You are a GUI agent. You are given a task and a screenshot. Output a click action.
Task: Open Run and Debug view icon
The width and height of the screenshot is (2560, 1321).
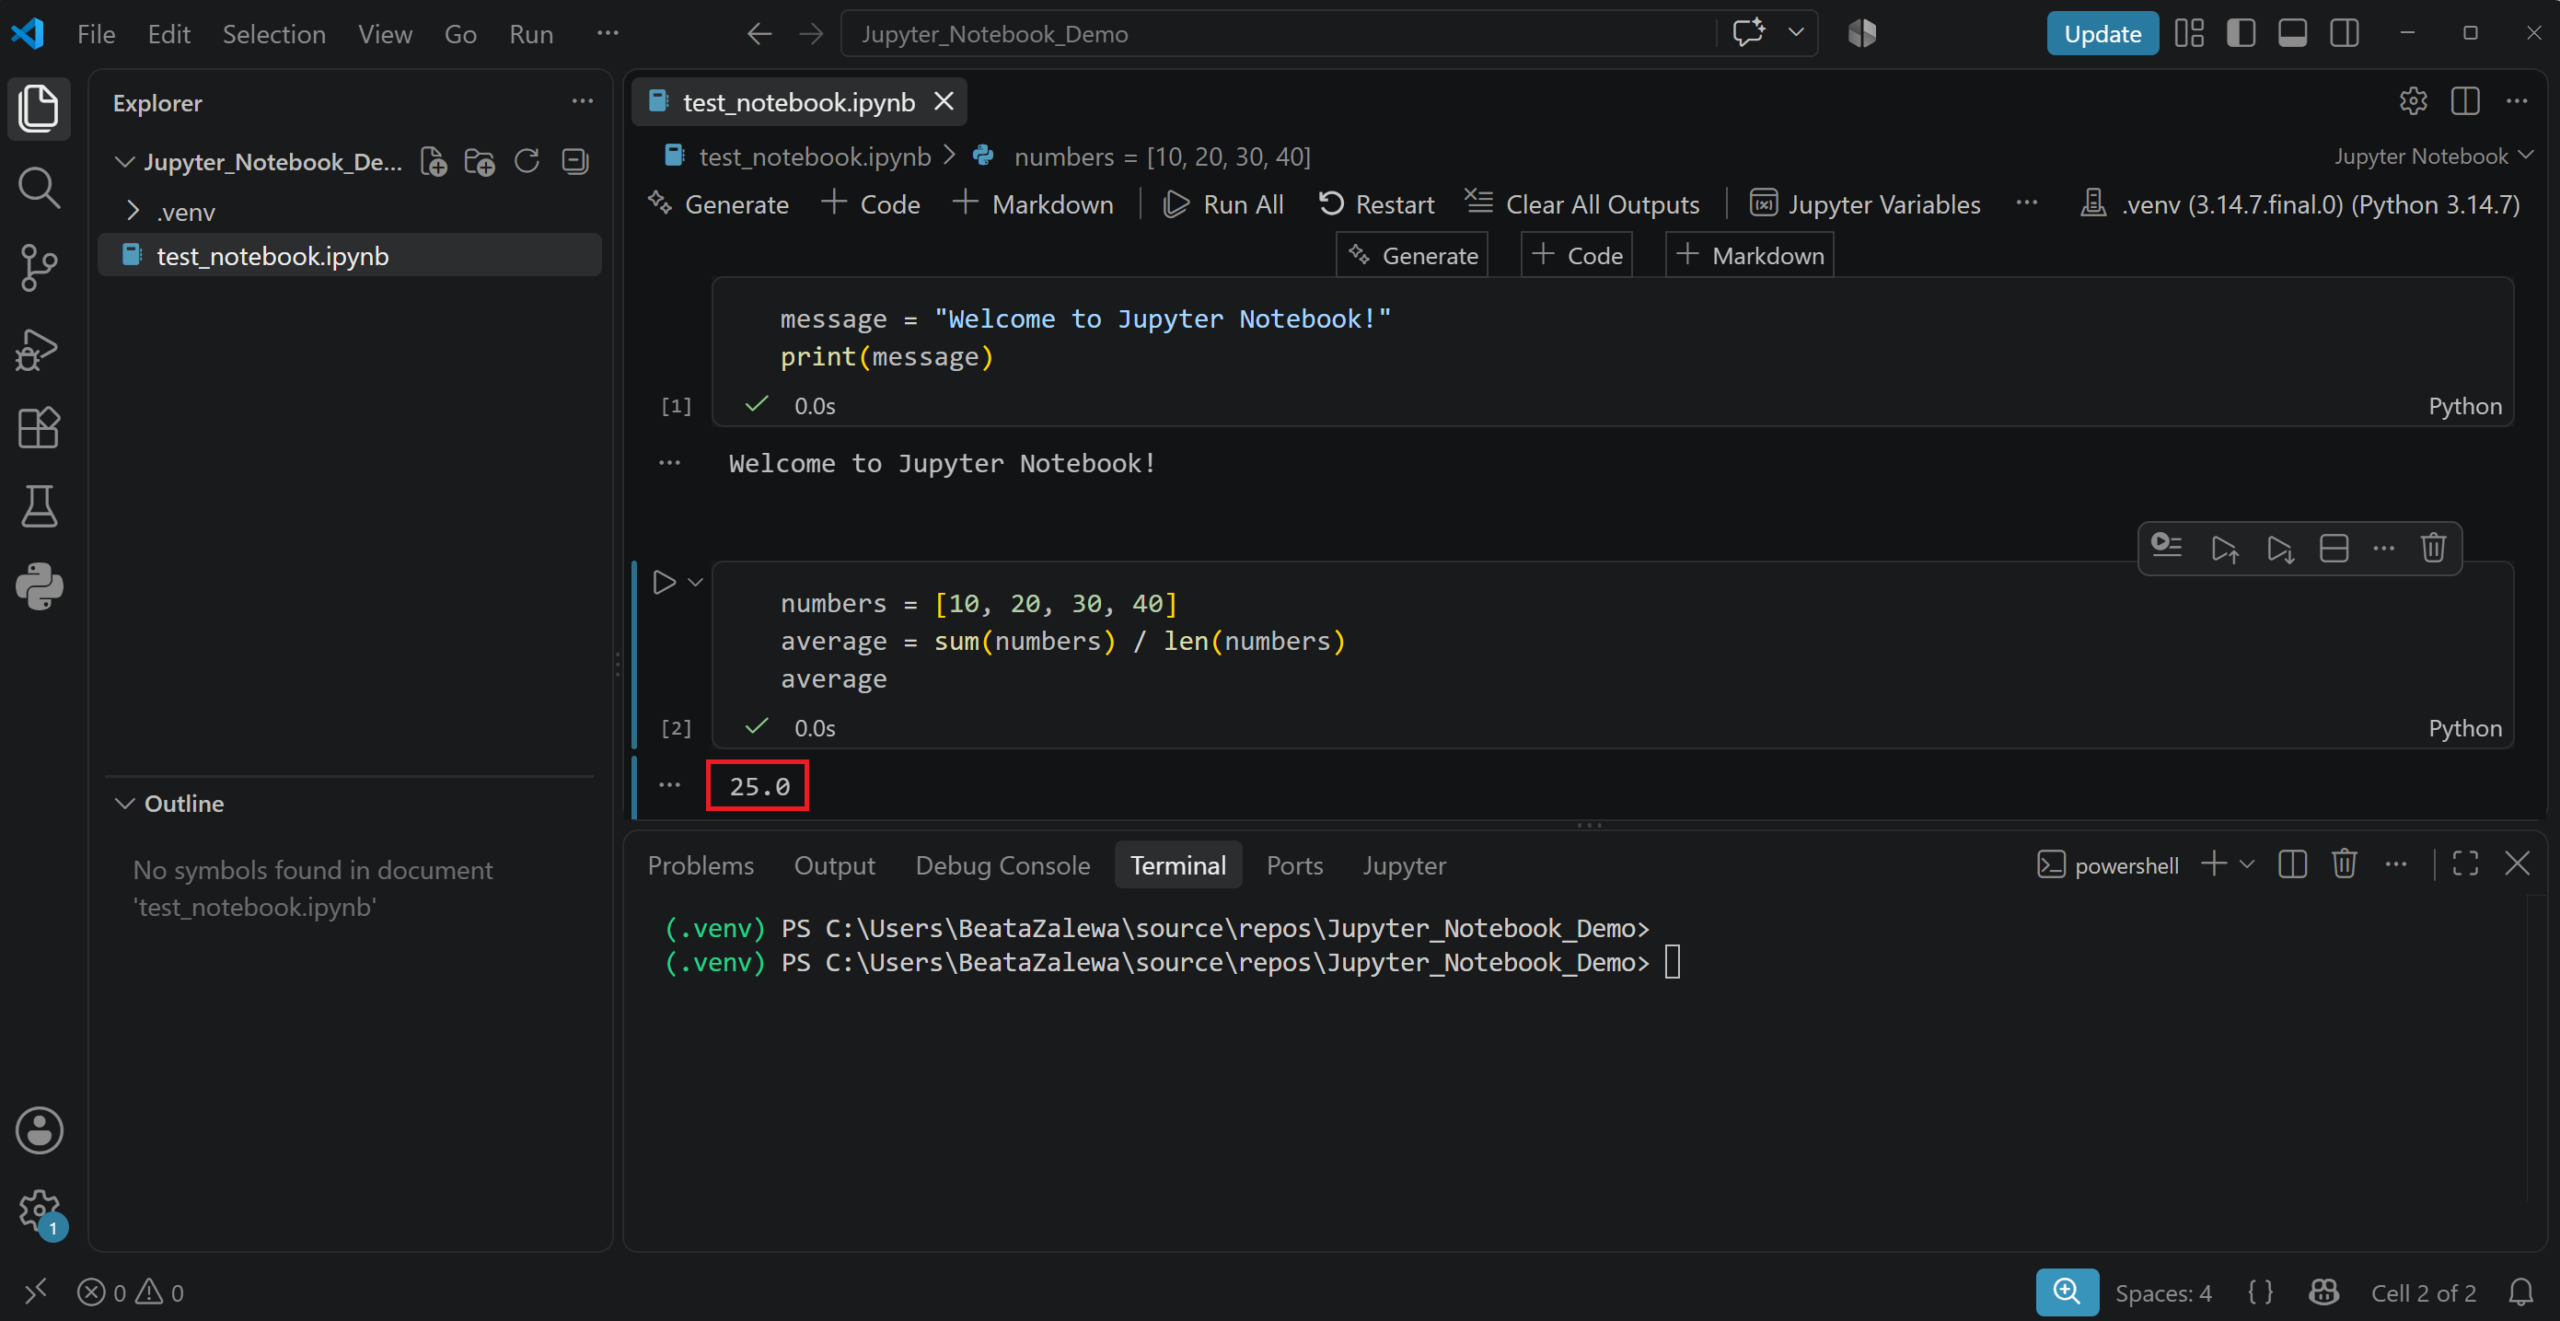coord(39,349)
